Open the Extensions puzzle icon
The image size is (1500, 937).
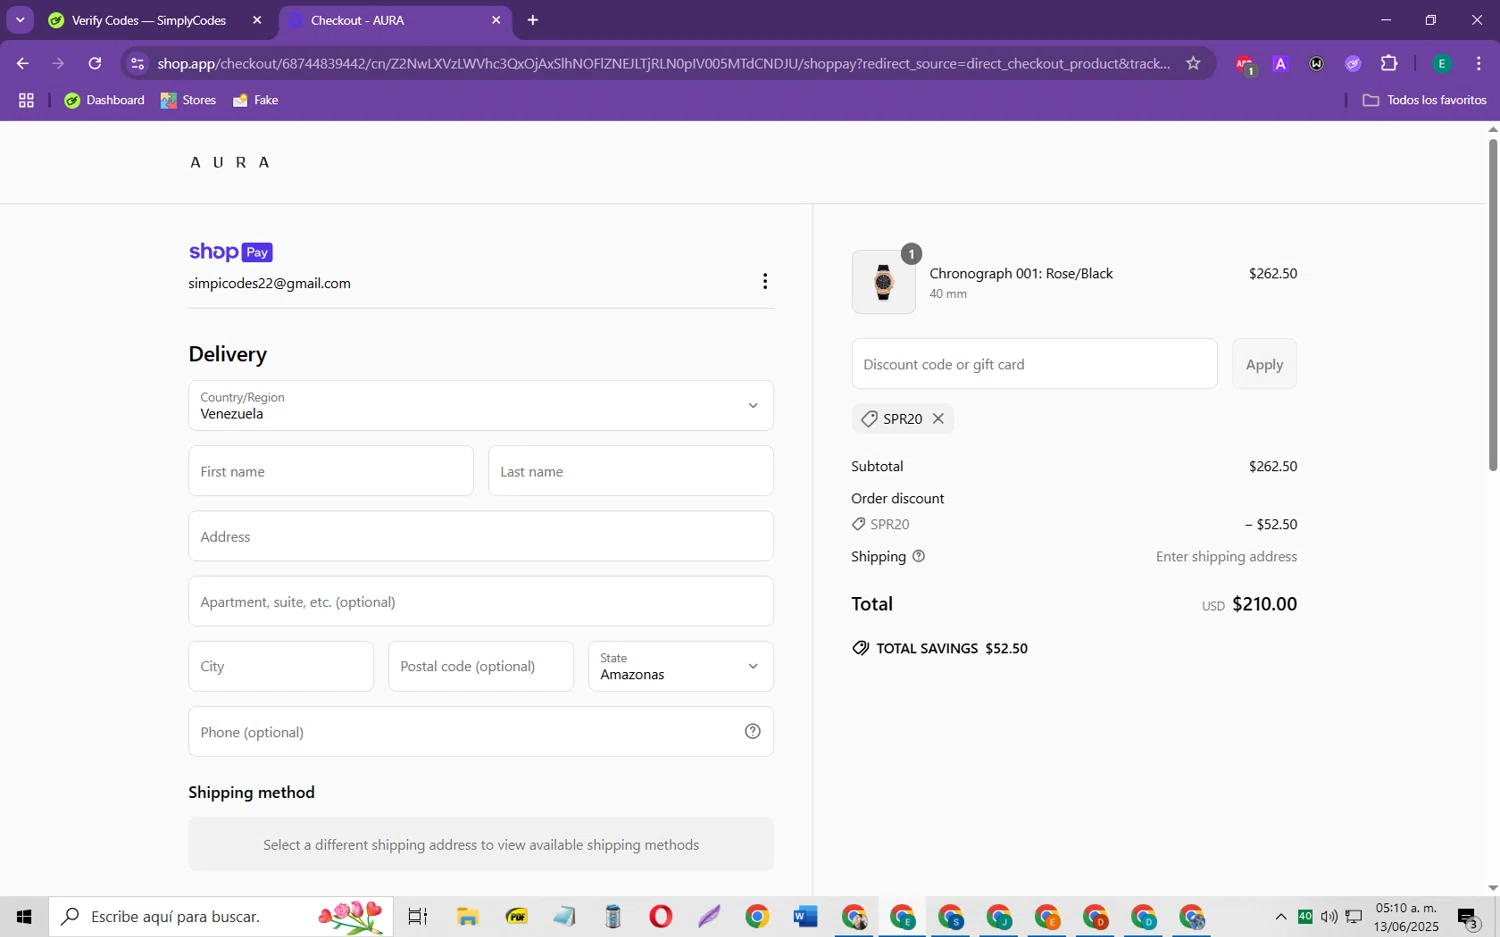1389,63
